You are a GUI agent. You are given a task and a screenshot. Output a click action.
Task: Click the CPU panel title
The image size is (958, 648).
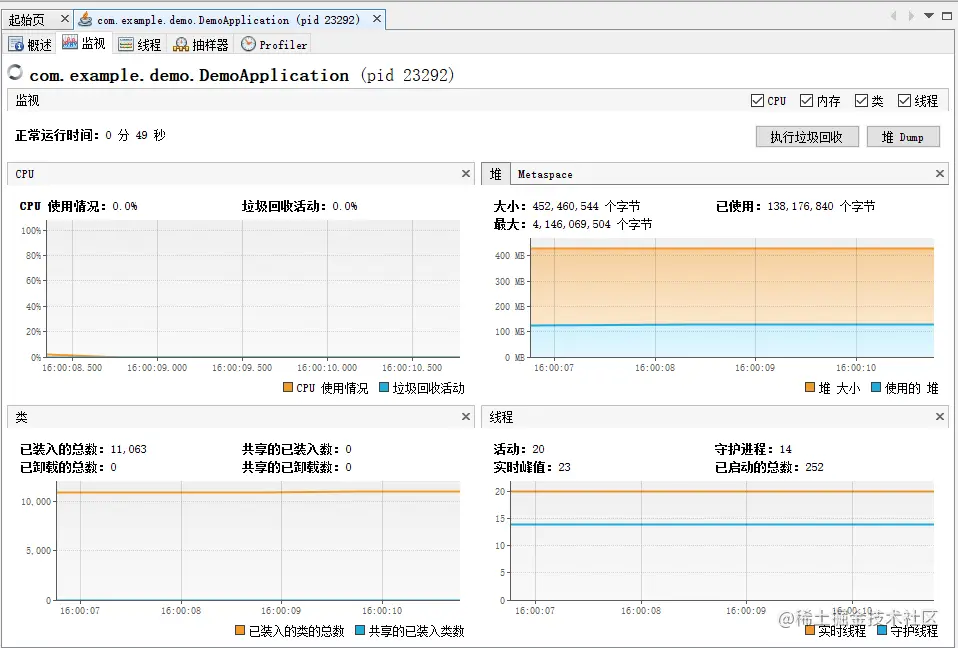tap(24, 174)
